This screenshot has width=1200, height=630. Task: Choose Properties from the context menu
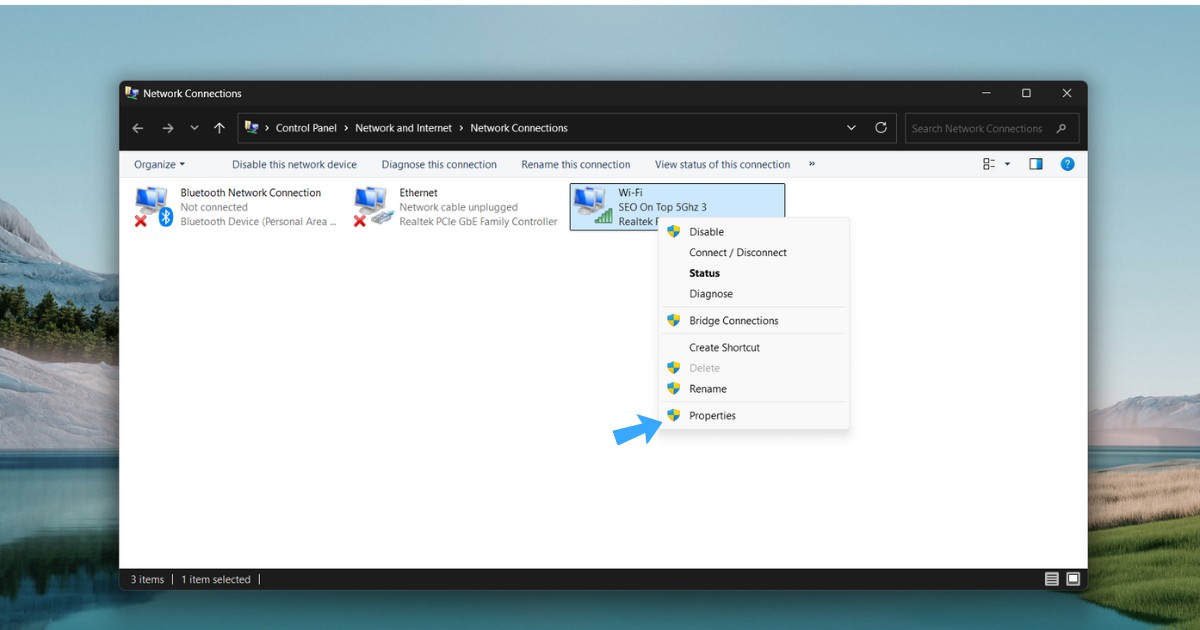coord(712,415)
